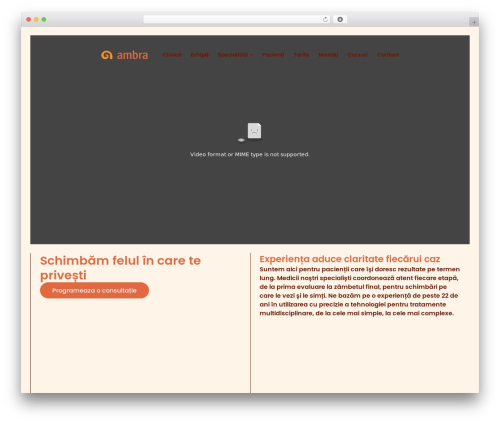
Task: Open the Noutăți page
Action: coord(328,55)
